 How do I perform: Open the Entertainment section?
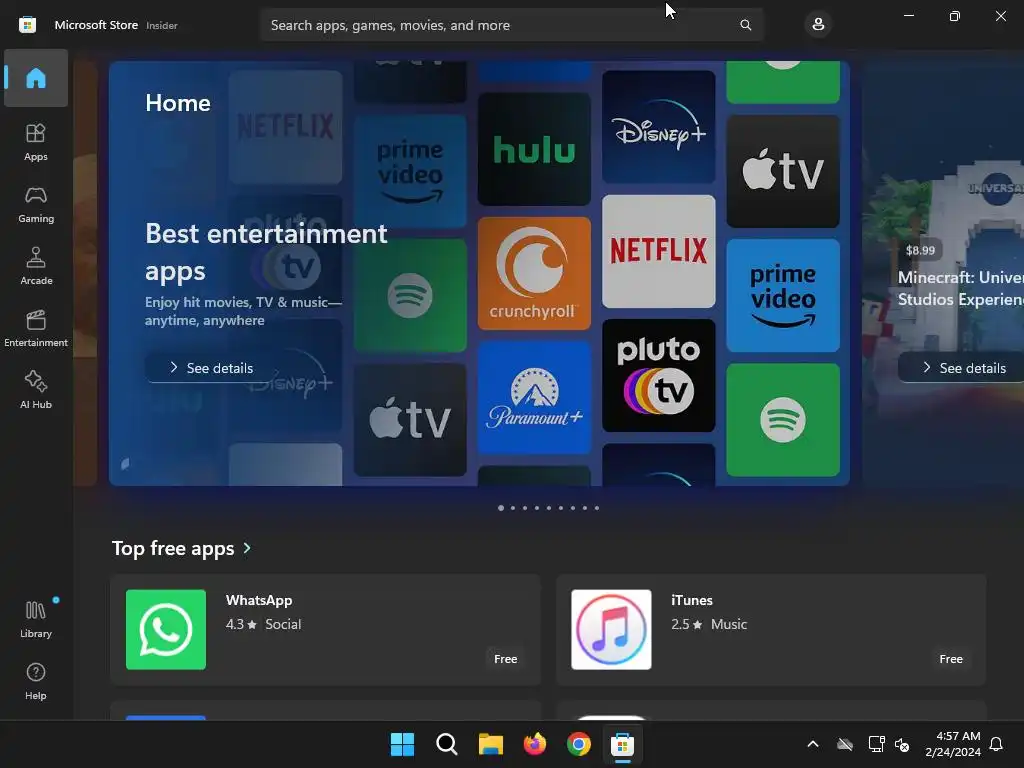pos(36,328)
